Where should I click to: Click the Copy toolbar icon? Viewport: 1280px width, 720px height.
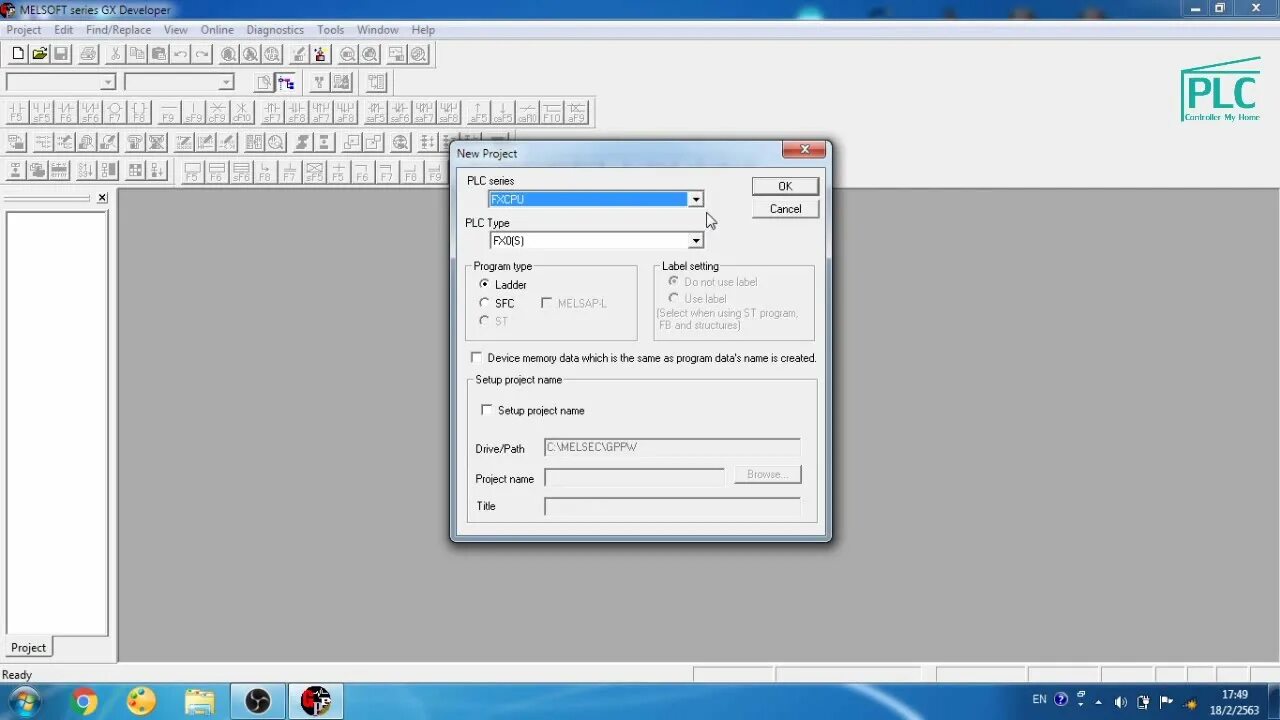(x=137, y=54)
